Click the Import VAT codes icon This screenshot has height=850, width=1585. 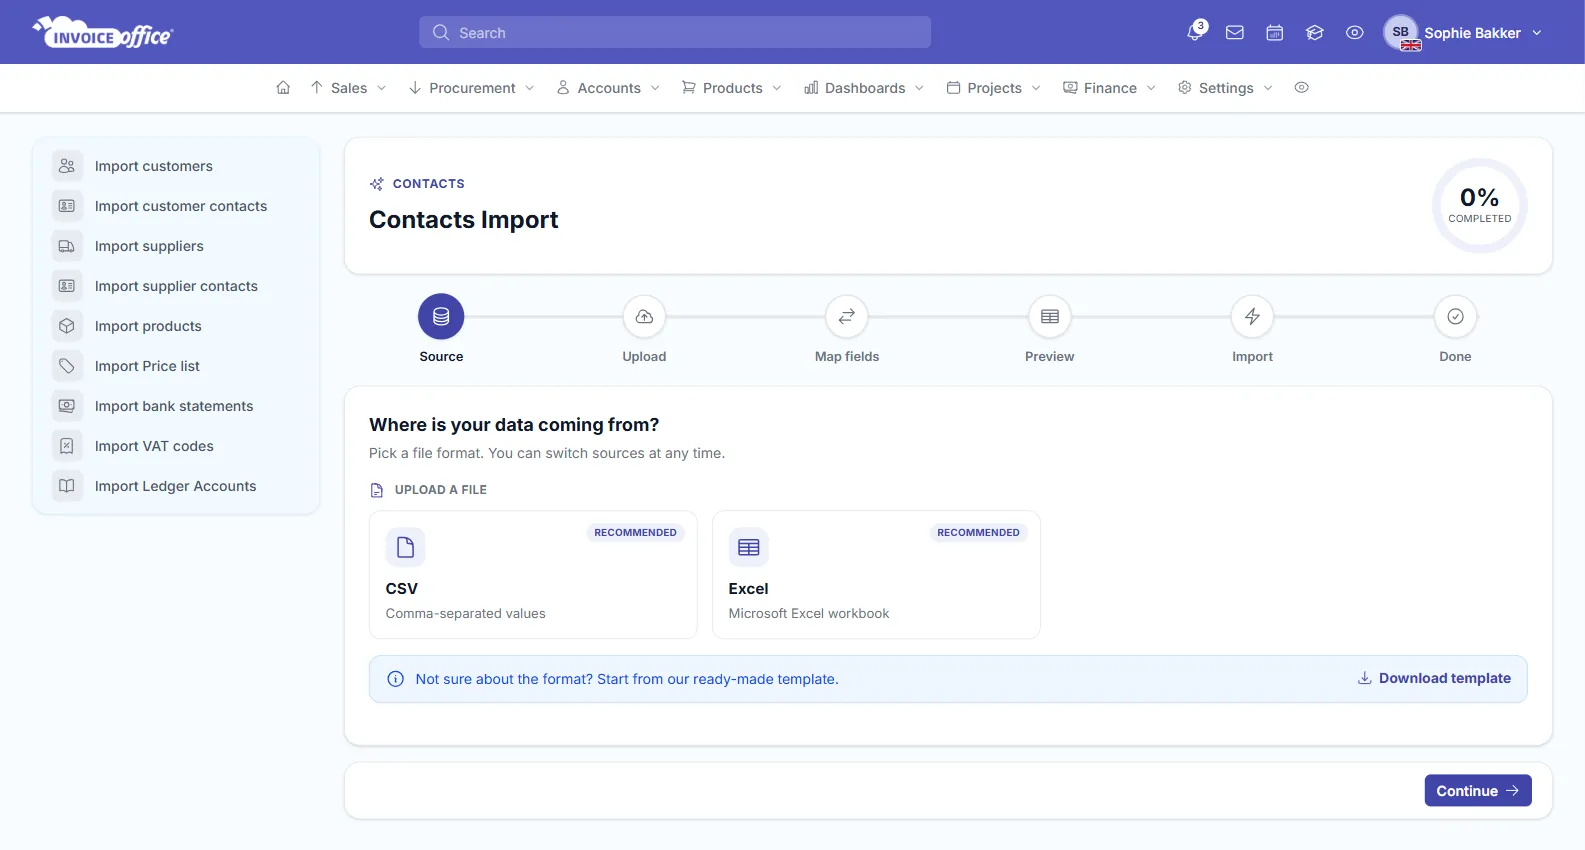67,446
